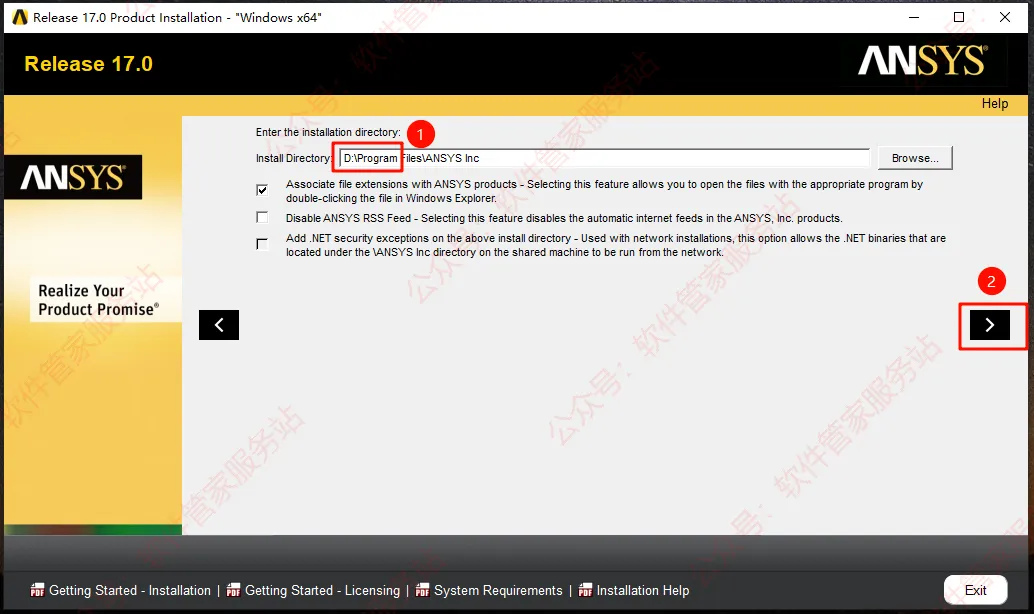
Task: Click PDF icon beside System Requirements
Action: 423,590
